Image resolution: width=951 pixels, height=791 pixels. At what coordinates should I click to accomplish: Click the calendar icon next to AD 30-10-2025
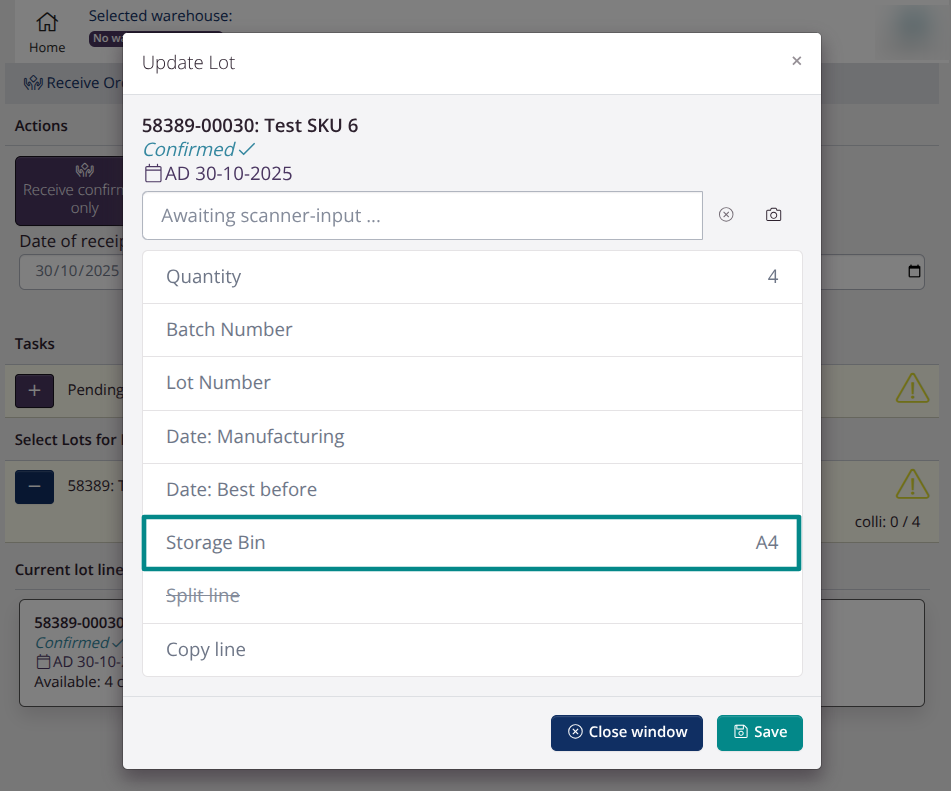pyautogui.click(x=153, y=174)
